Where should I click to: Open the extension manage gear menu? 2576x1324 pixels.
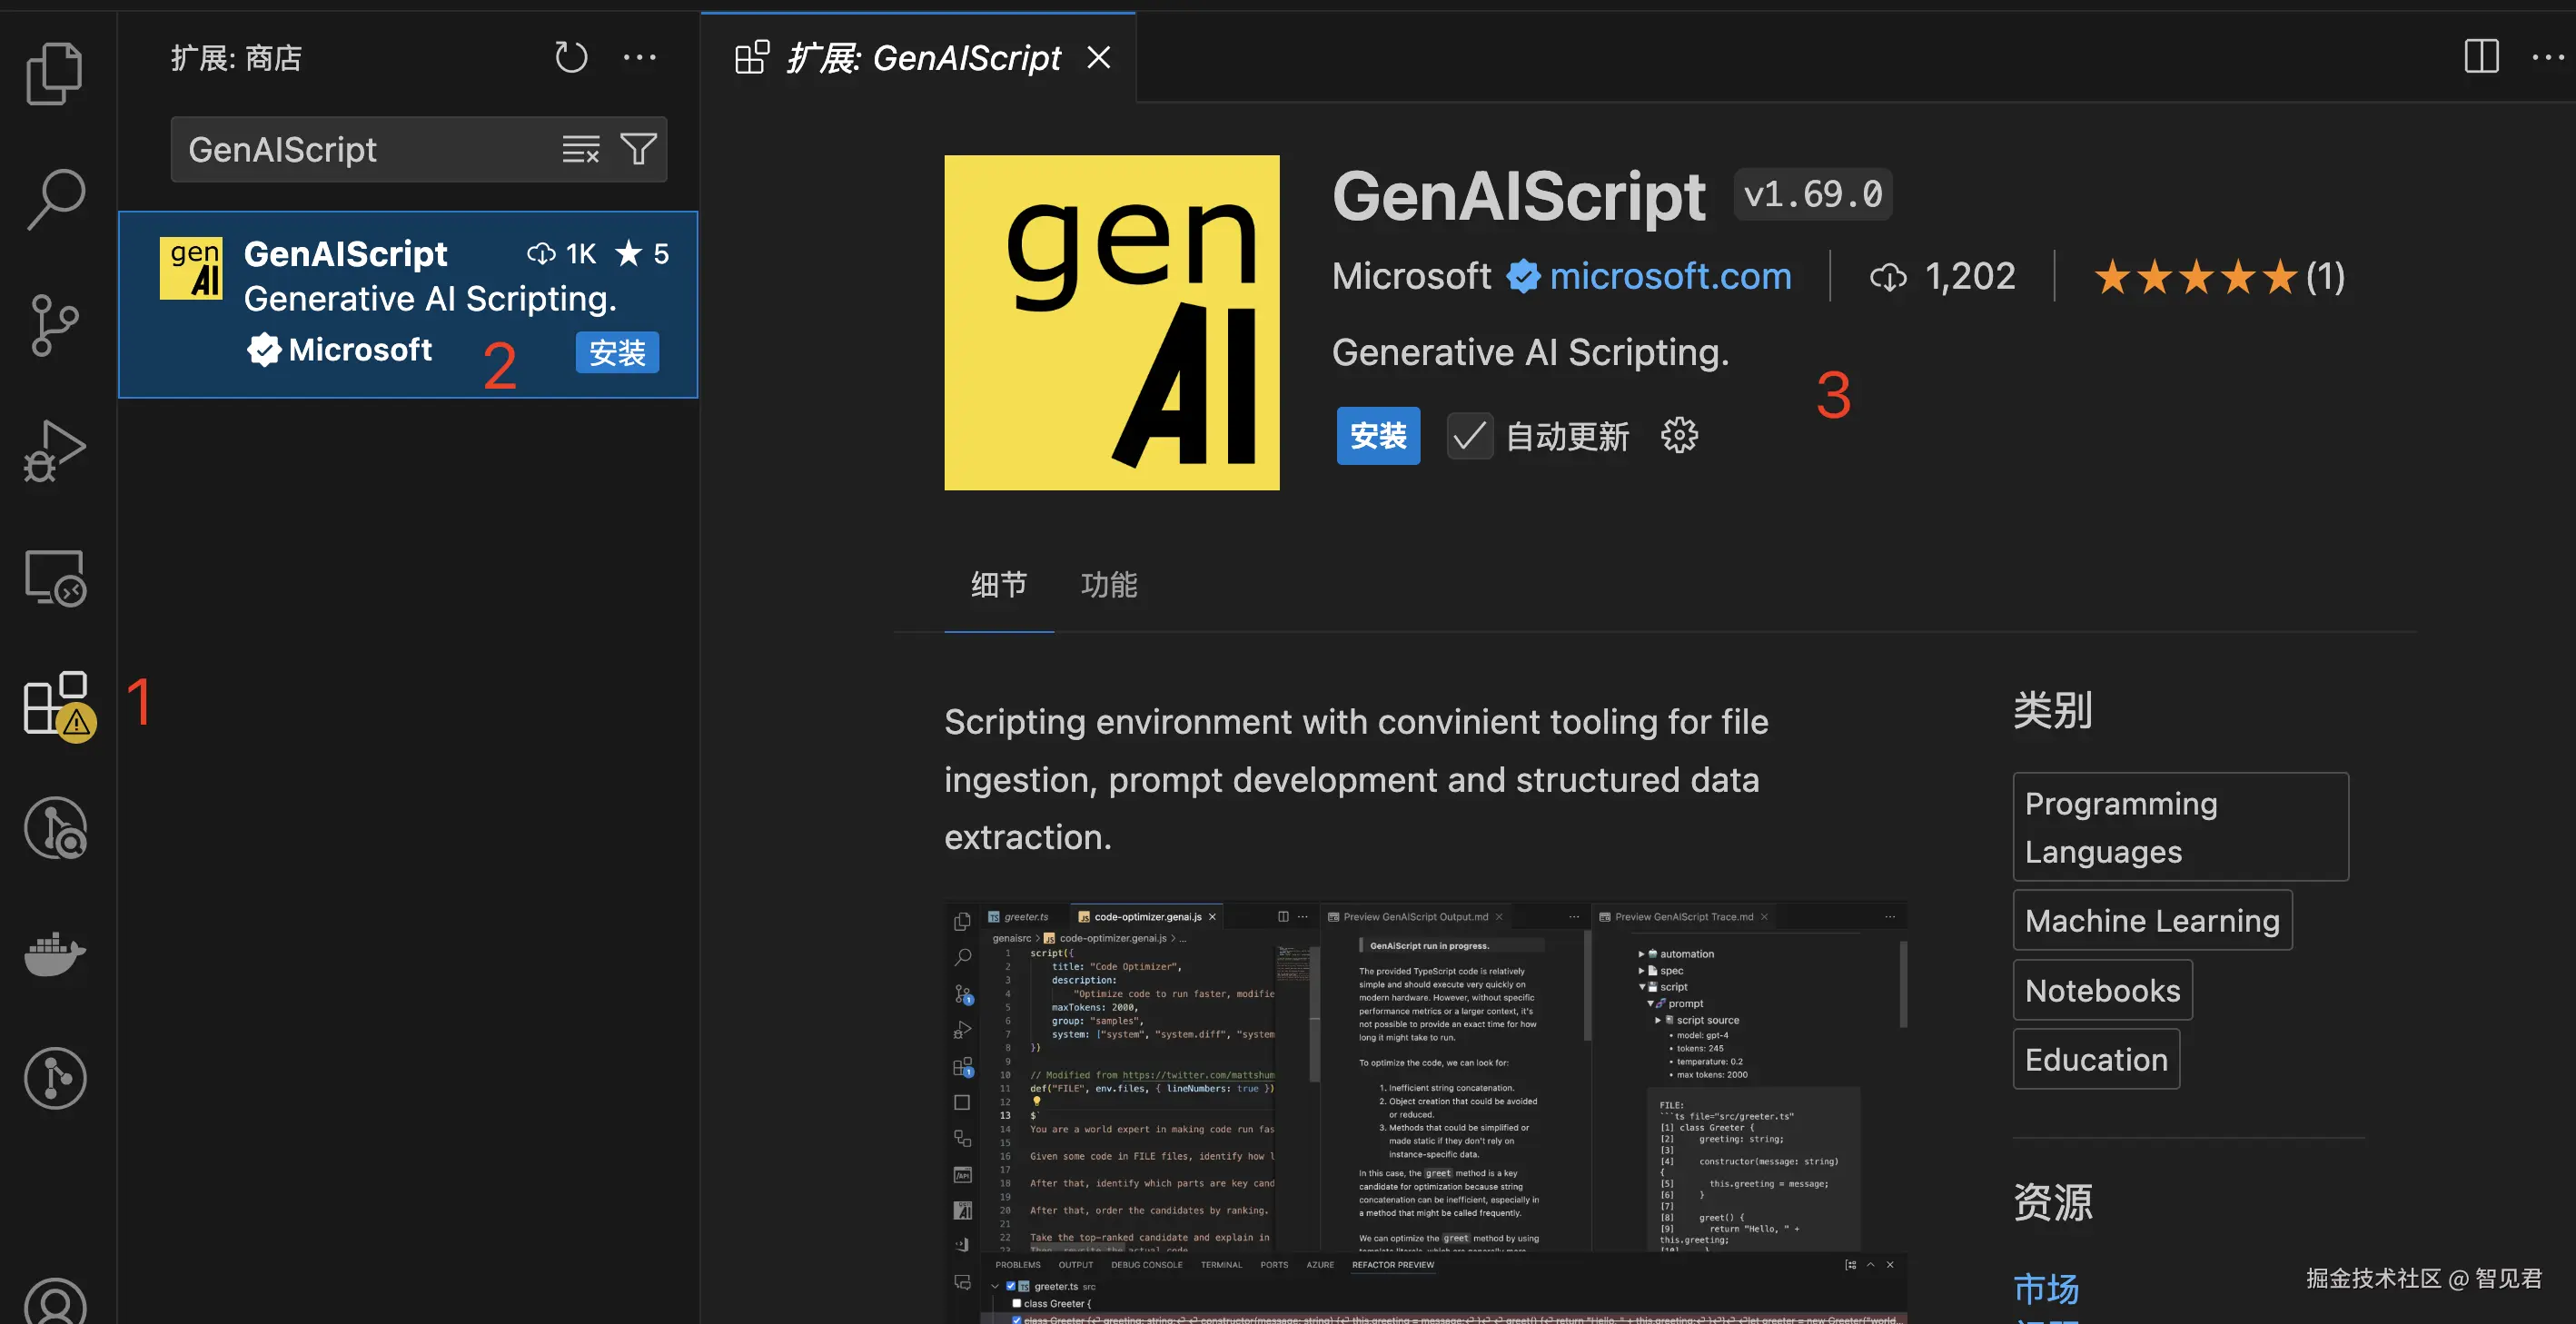[x=1679, y=436]
